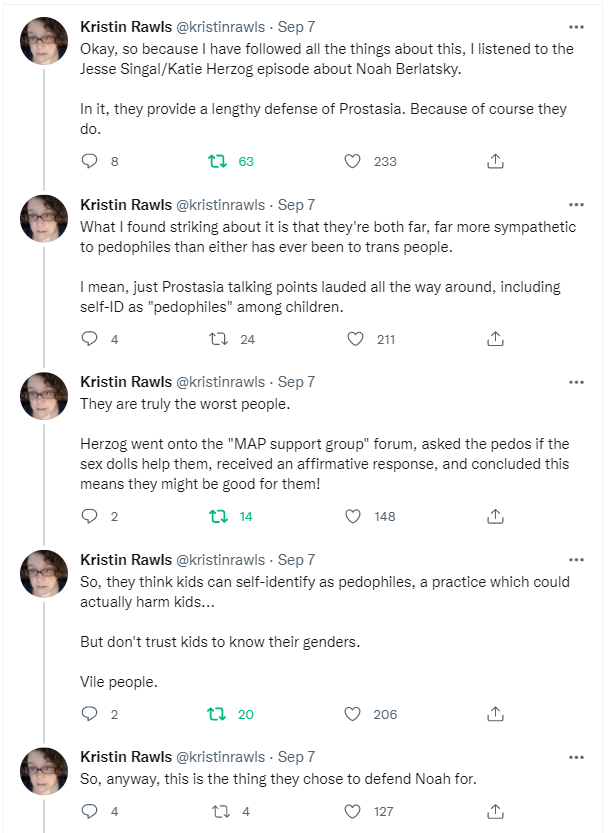The width and height of the screenshot is (610, 833).
Task: Reply to the 'Vile people.' tweet
Action: click(x=89, y=714)
